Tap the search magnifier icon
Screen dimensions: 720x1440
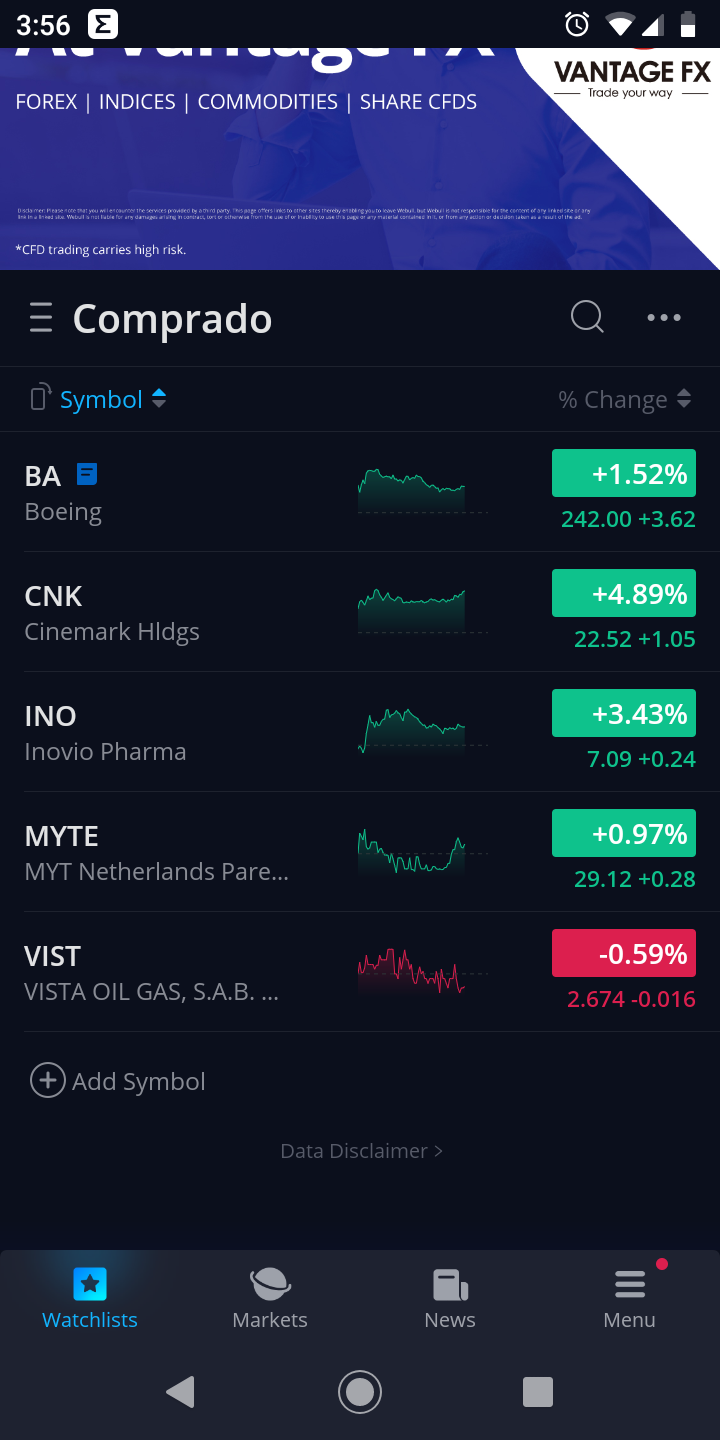pyautogui.click(x=587, y=317)
